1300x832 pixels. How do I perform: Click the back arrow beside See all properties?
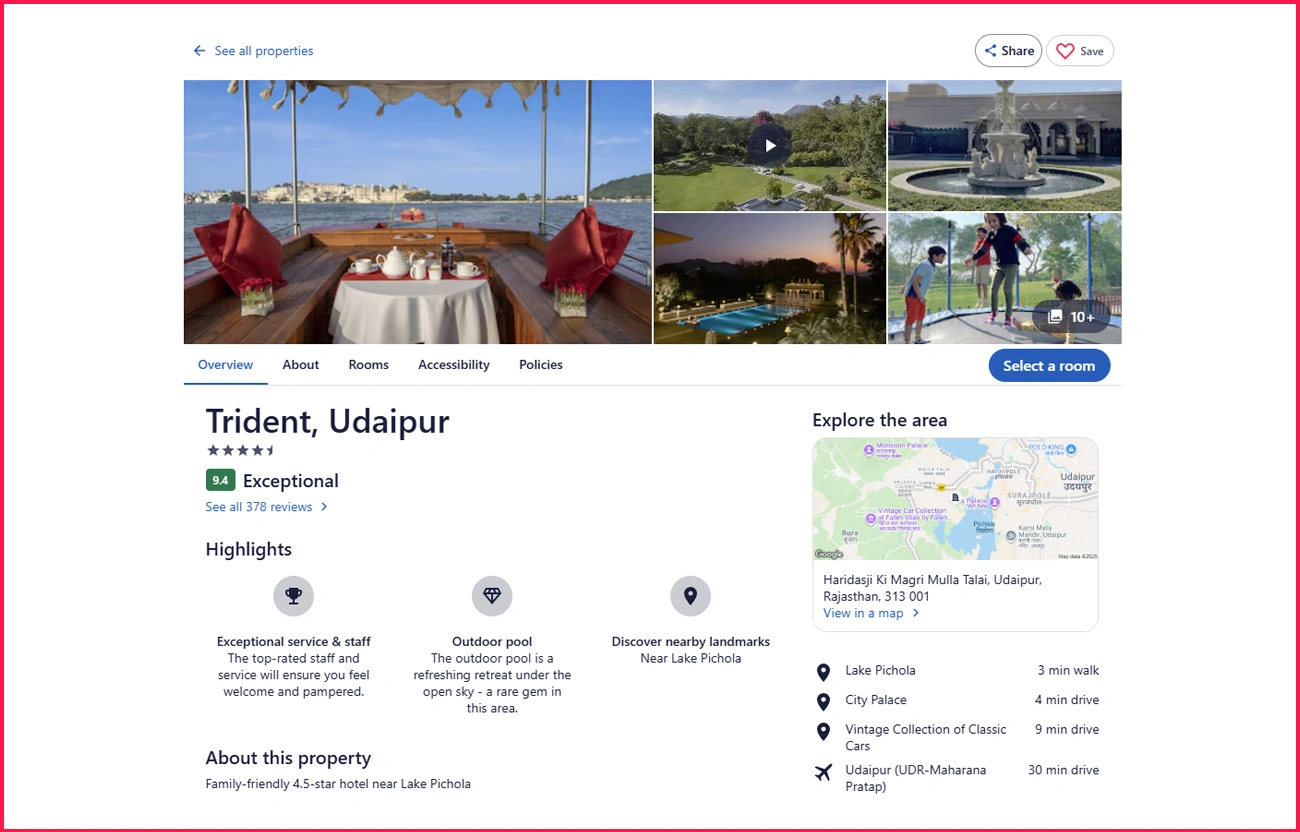tap(200, 51)
